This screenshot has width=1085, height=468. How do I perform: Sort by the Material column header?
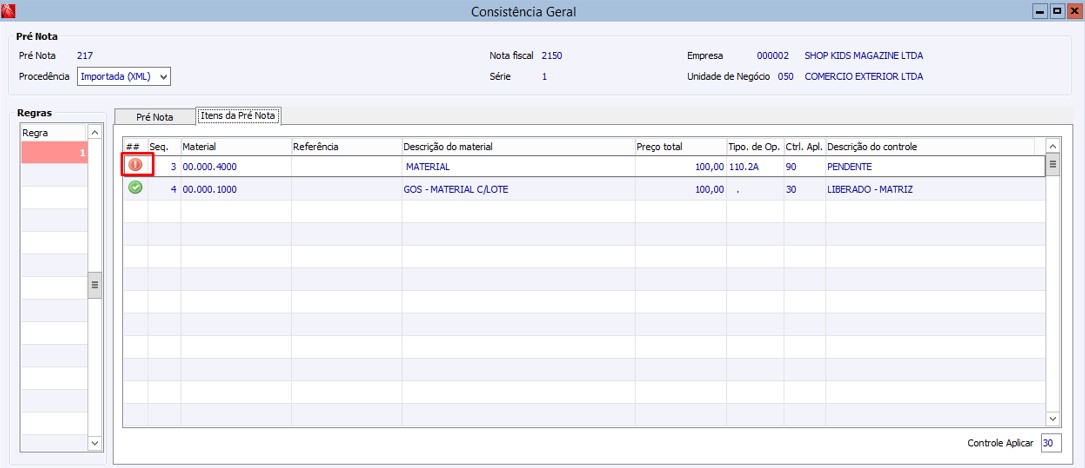click(234, 147)
